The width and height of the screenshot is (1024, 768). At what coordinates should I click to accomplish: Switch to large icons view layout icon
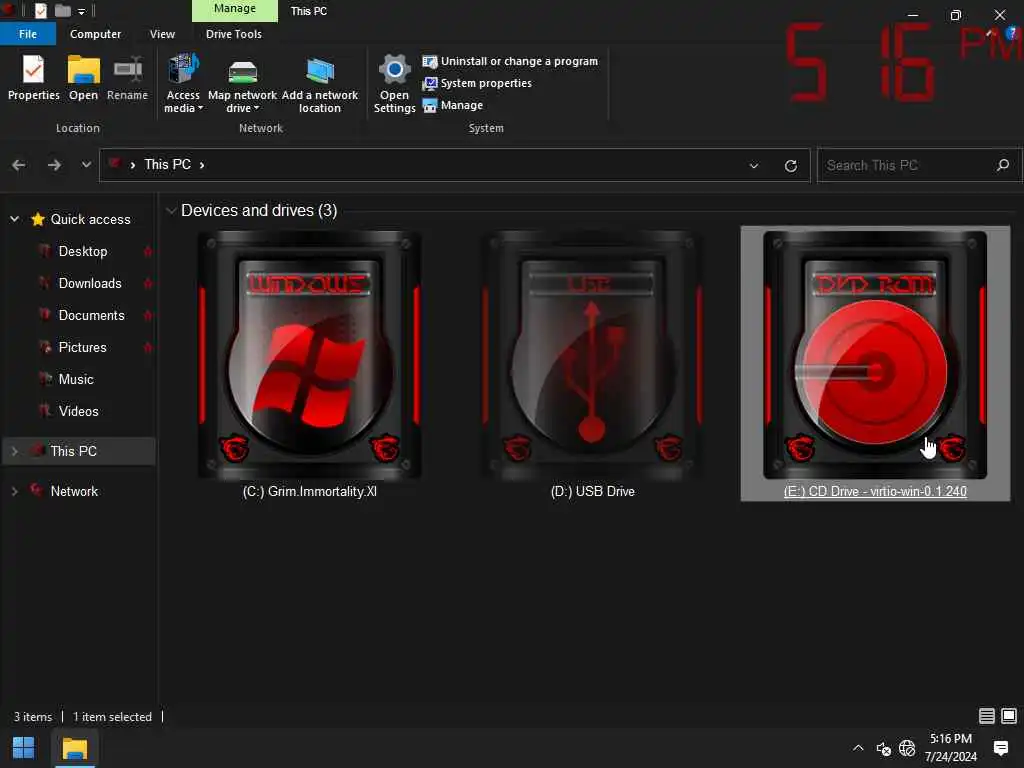click(1009, 716)
